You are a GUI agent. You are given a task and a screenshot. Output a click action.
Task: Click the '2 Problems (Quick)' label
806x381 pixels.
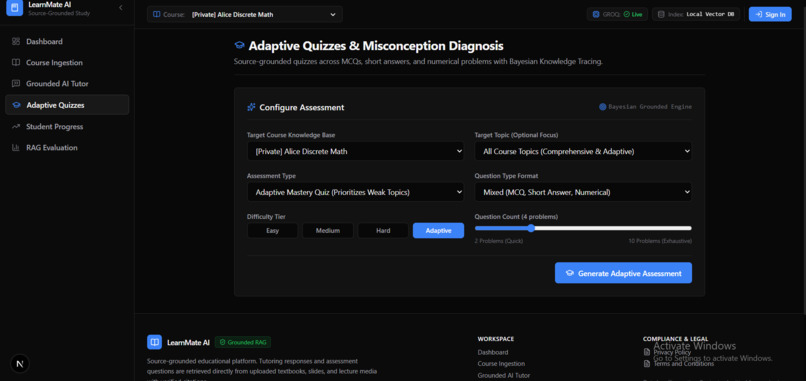point(499,241)
